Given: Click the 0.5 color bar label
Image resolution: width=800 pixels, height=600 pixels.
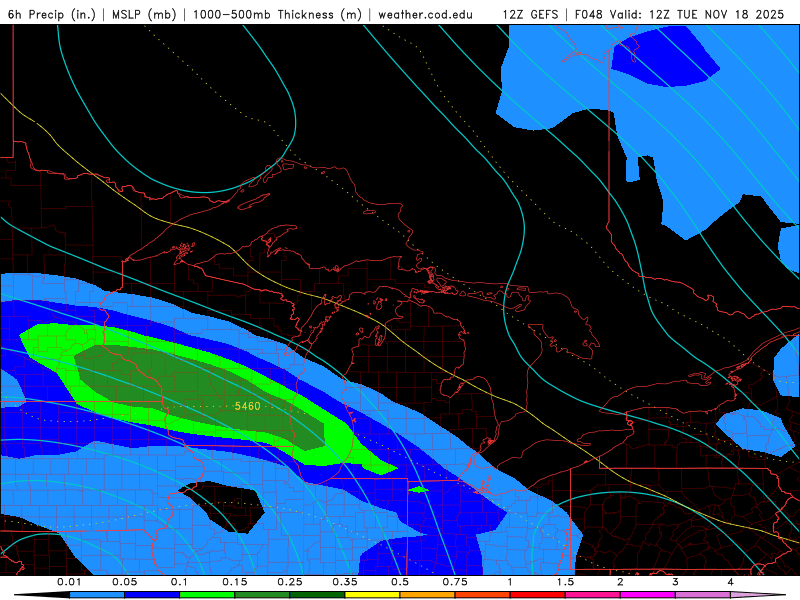Looking at the screenshot, I should pyautogui.click(x=400, y=582).
